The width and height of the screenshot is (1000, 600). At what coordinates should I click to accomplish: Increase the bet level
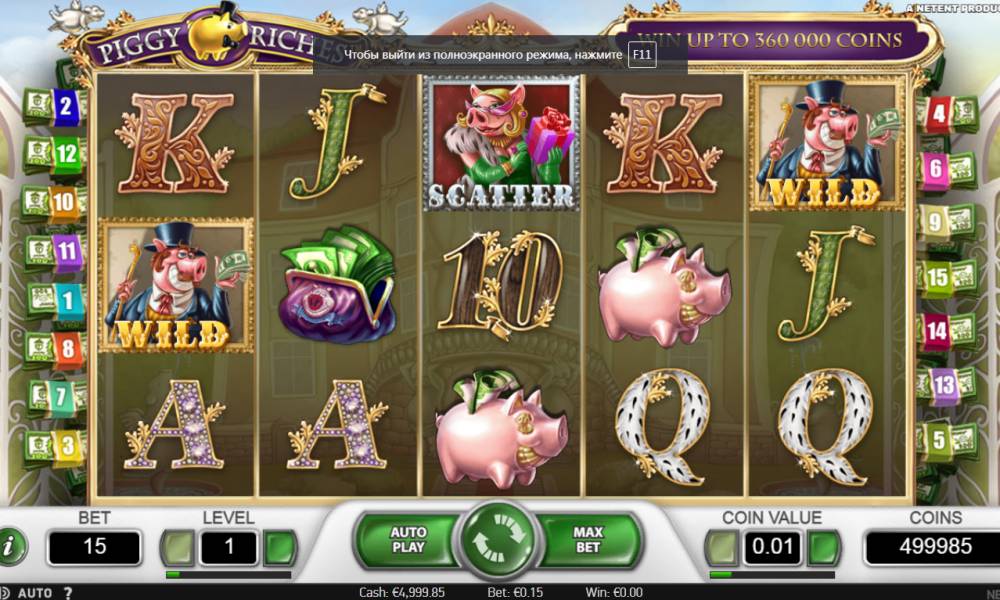point(279,548)
